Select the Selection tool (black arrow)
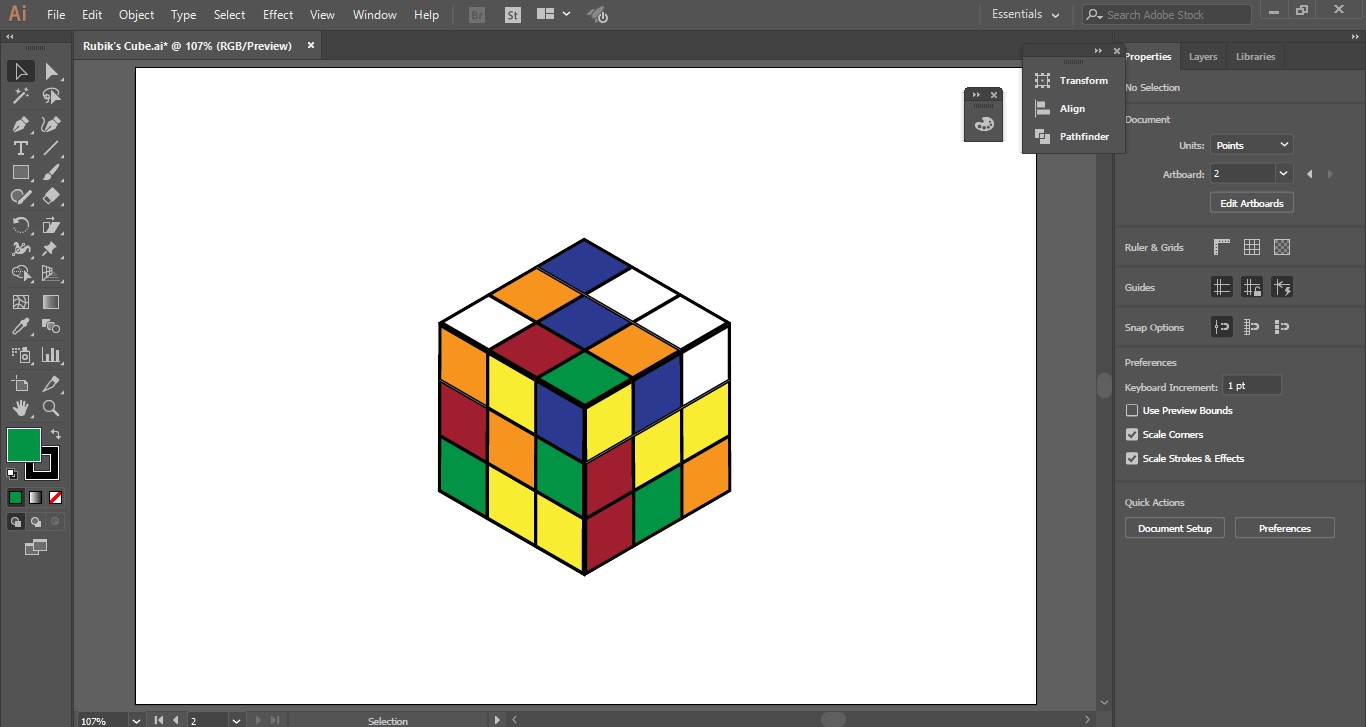The image size is (1366, 727). 20,72
